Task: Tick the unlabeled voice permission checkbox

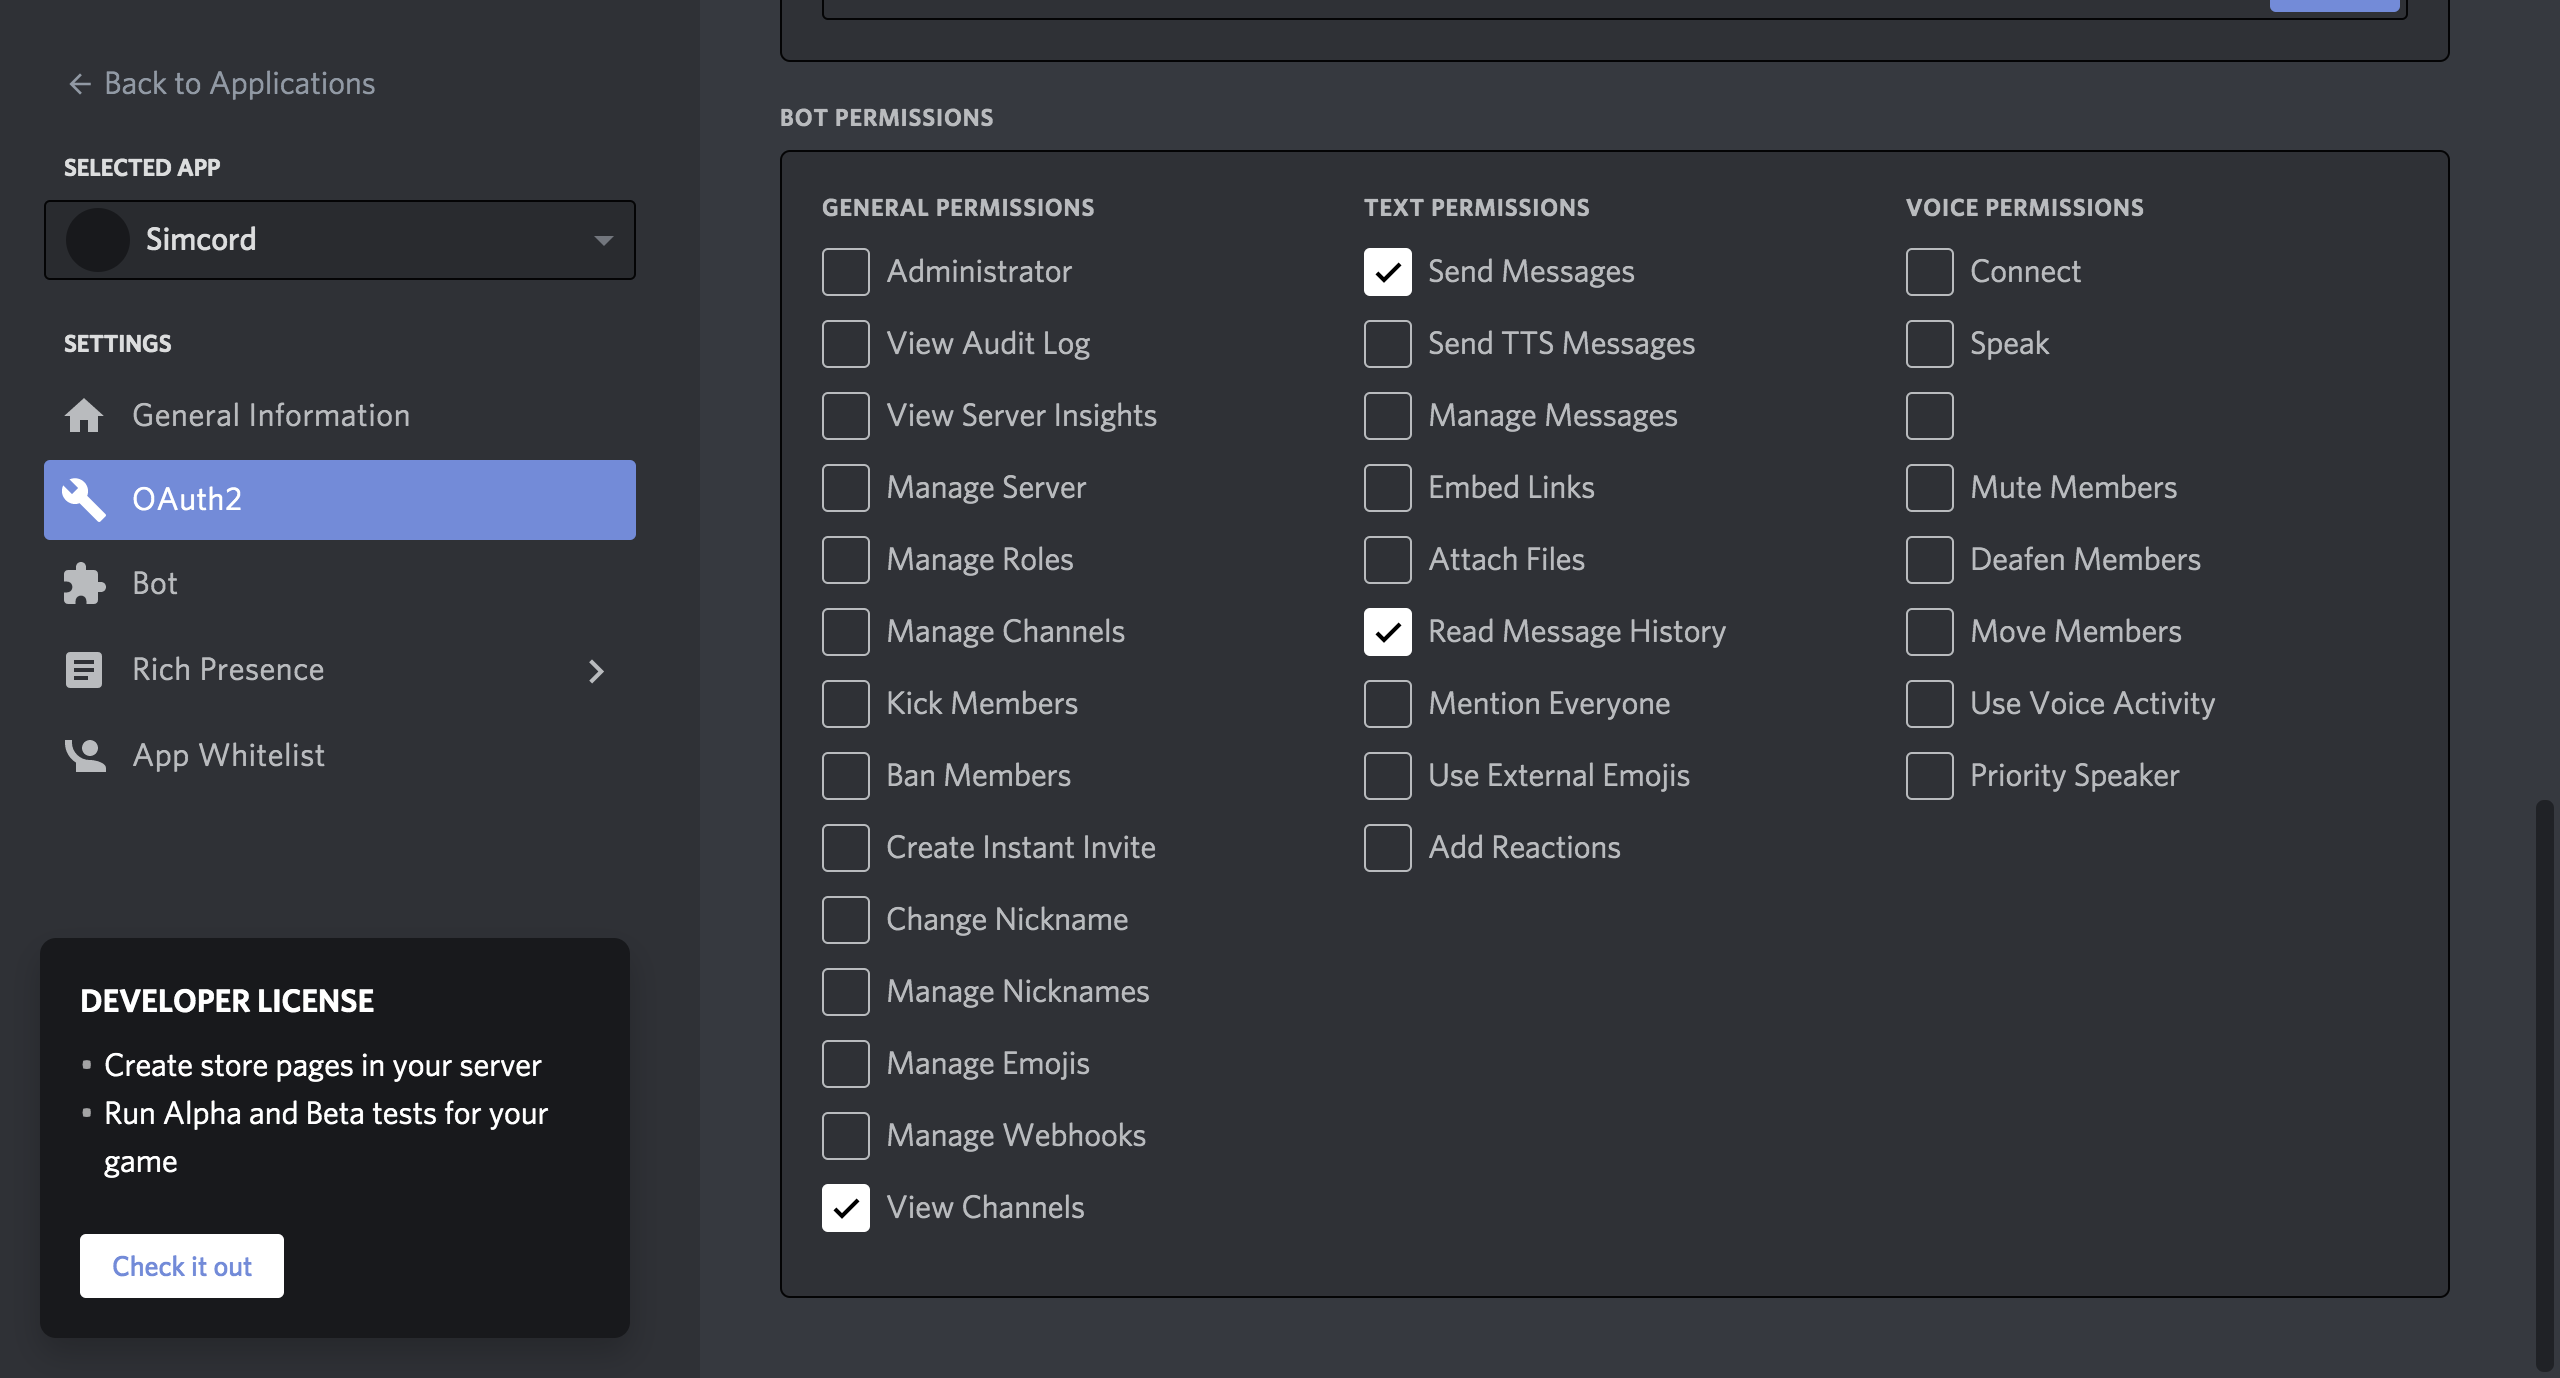Action: pos(1930,416)
